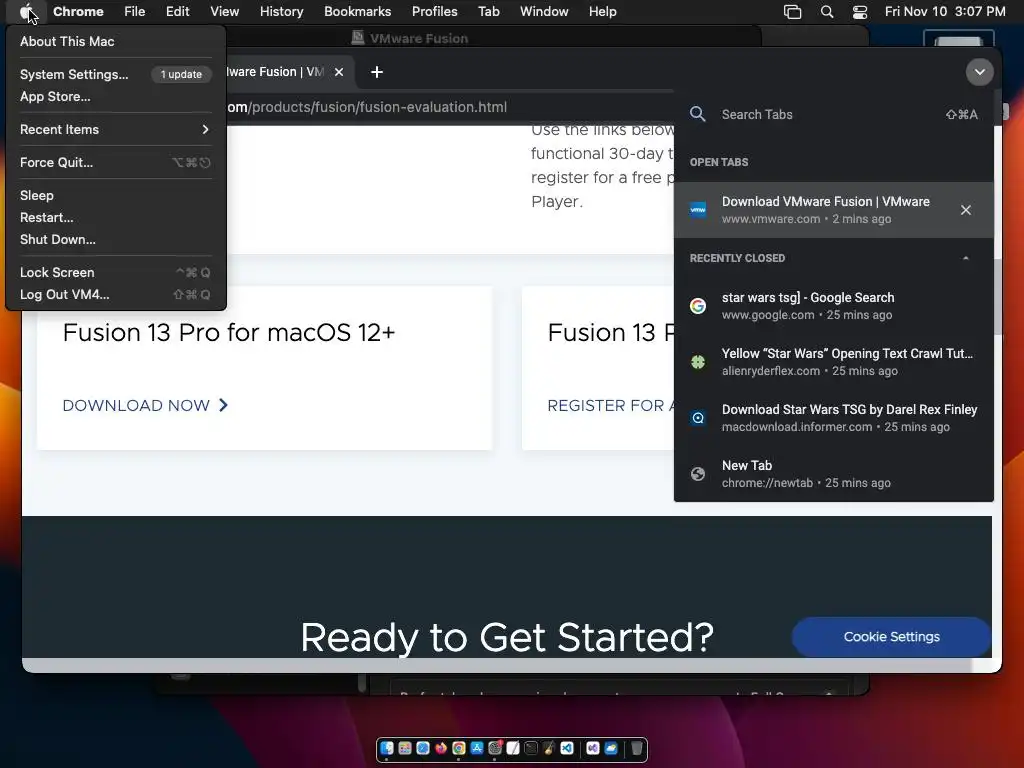Select Shut Down from Apple menu
1024x768 pixels.
click(115, 239)
